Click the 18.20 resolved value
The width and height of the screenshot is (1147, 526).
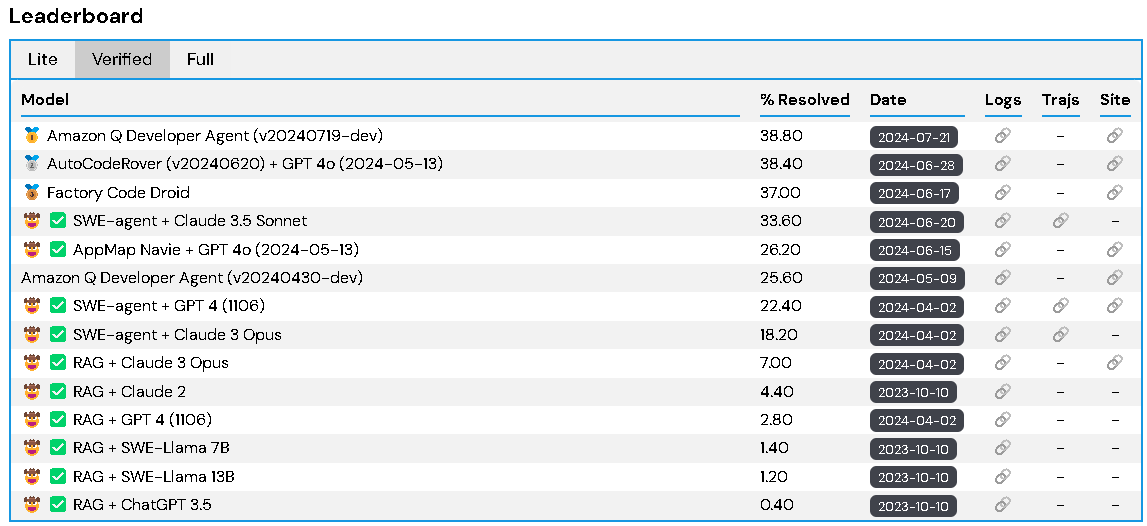(778, 334)
